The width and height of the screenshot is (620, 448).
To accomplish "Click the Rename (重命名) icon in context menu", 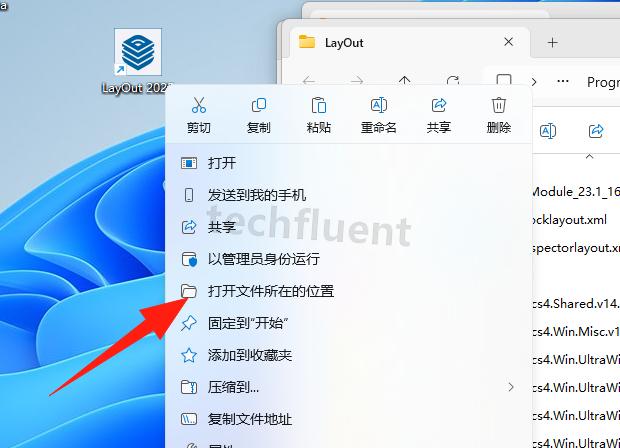I will pyautogui.click(x=378, y=105).
